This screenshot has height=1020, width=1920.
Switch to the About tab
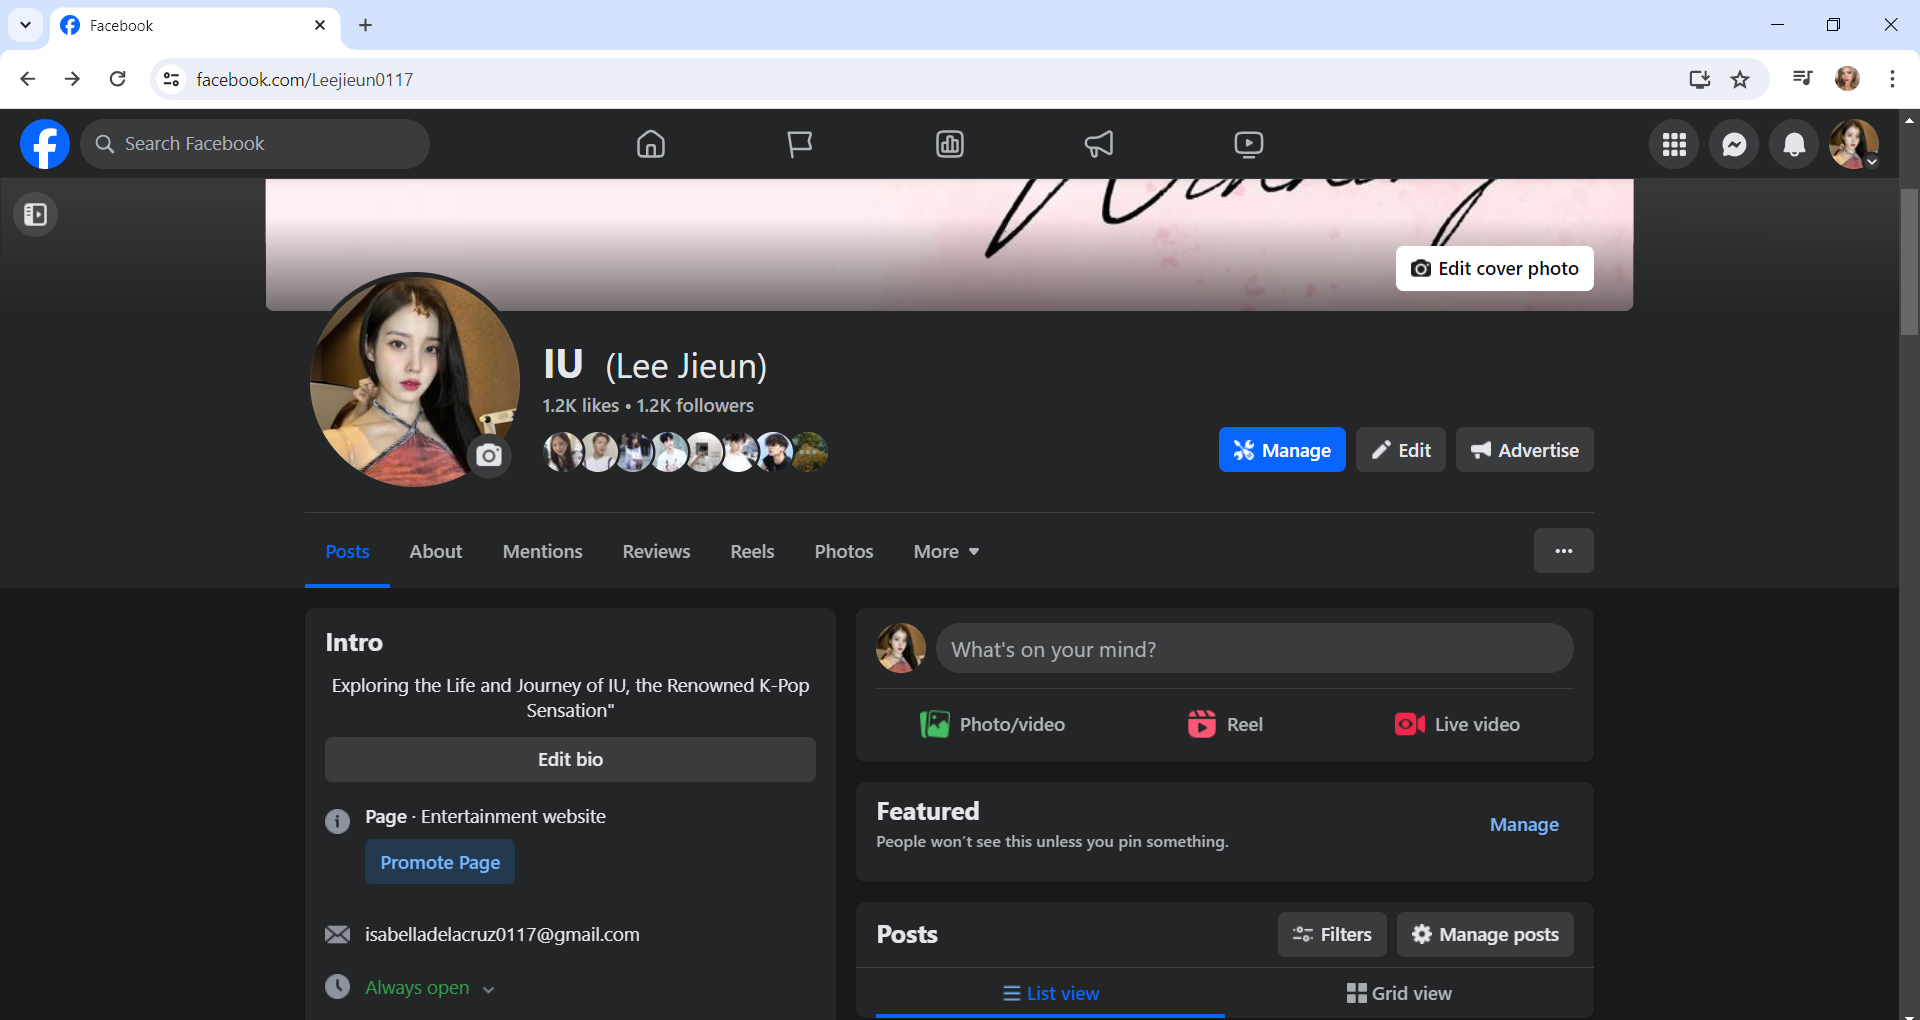pyautogui.click(x=436, y=551)
